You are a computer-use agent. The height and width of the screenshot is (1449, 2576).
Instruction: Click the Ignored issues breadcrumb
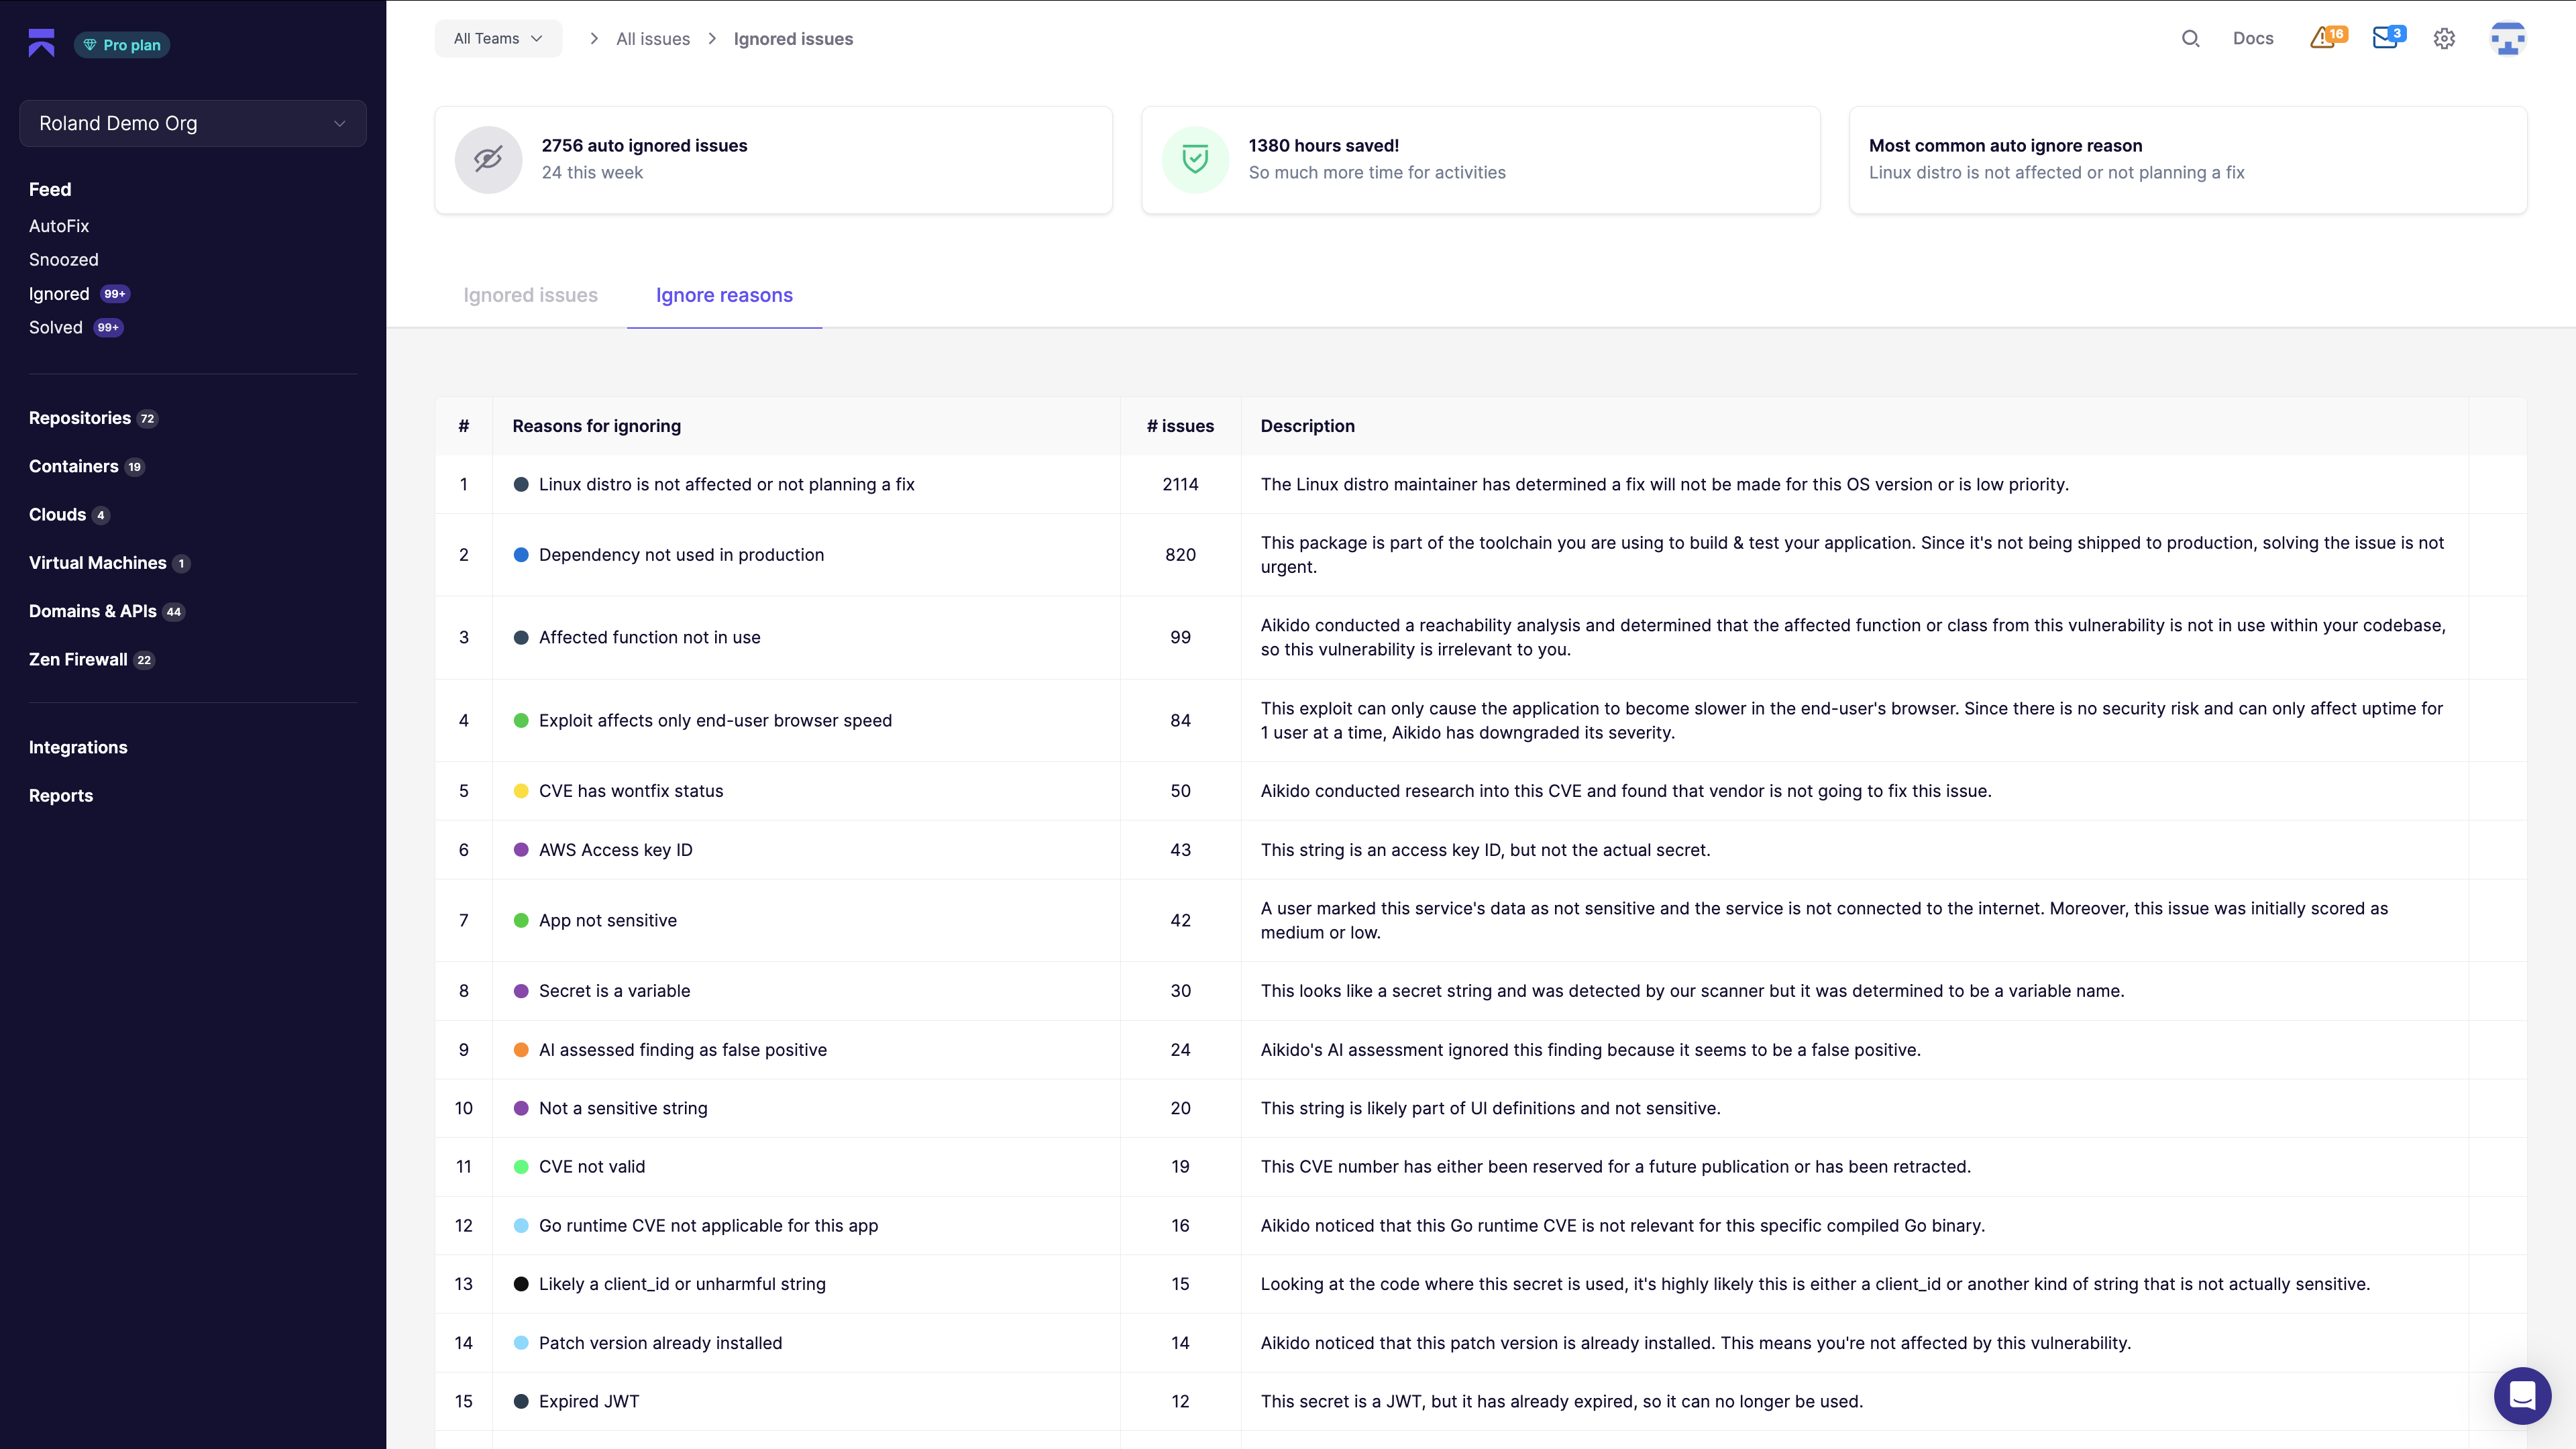(793, 39)
